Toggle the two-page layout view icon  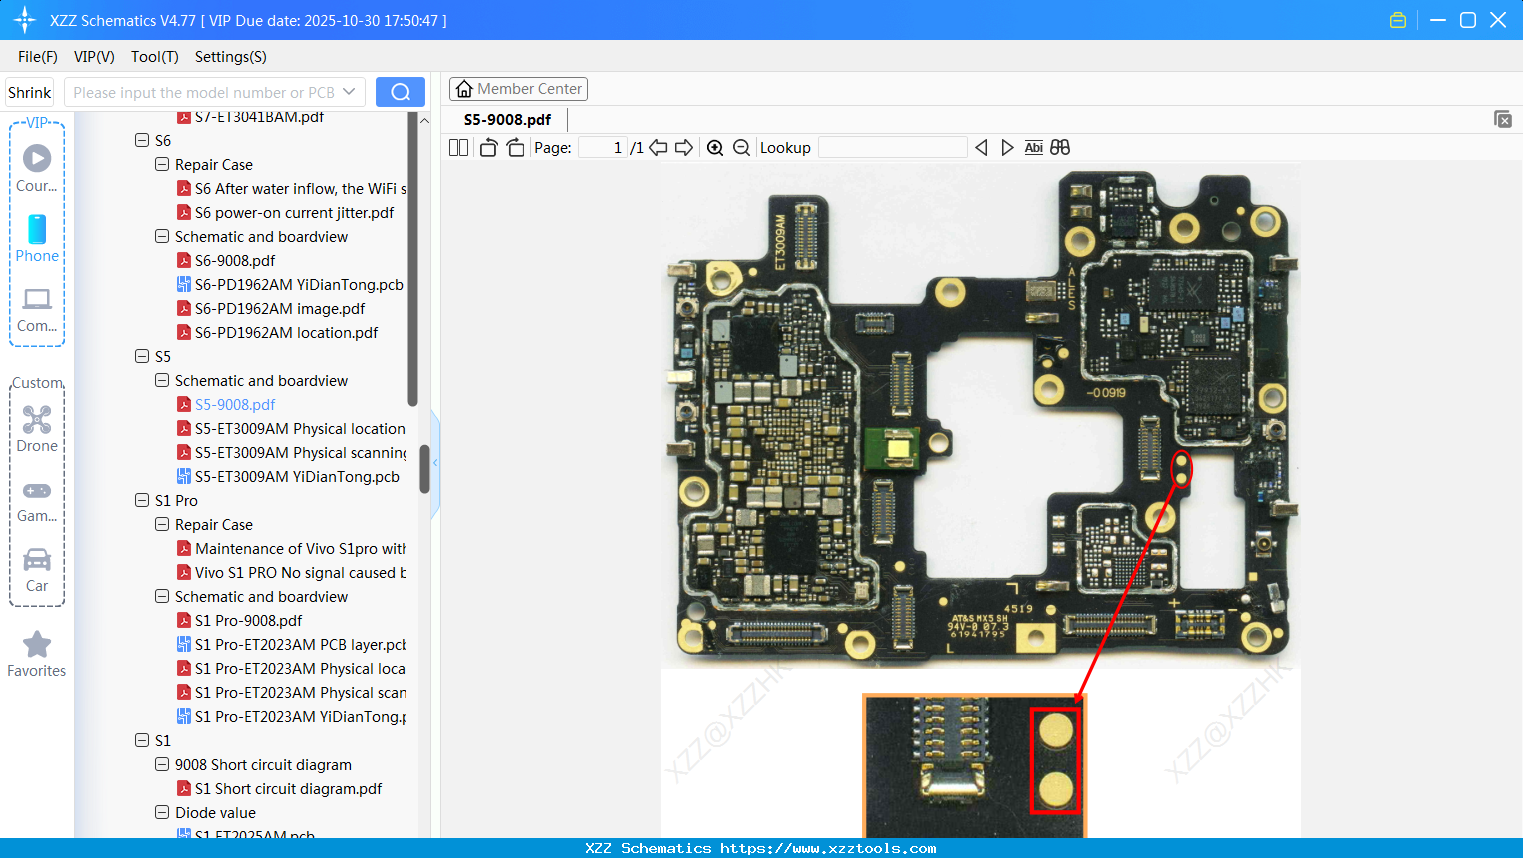click(x=458, y=148)
